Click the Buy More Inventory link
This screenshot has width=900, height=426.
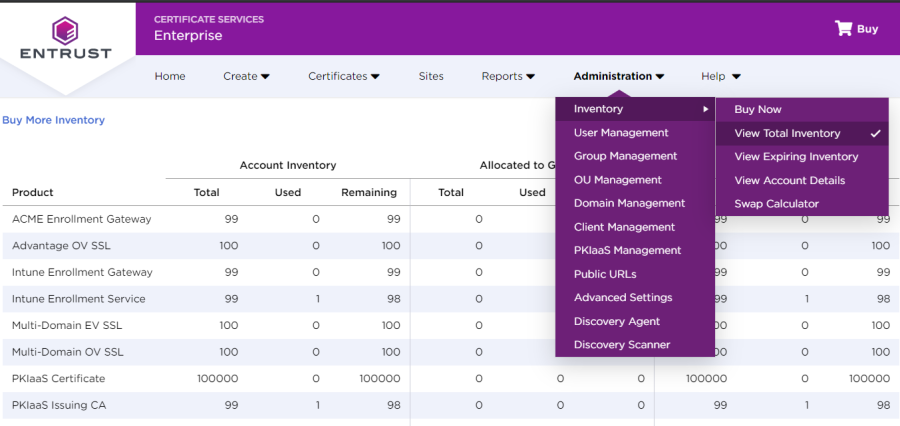tap(53, 120)
